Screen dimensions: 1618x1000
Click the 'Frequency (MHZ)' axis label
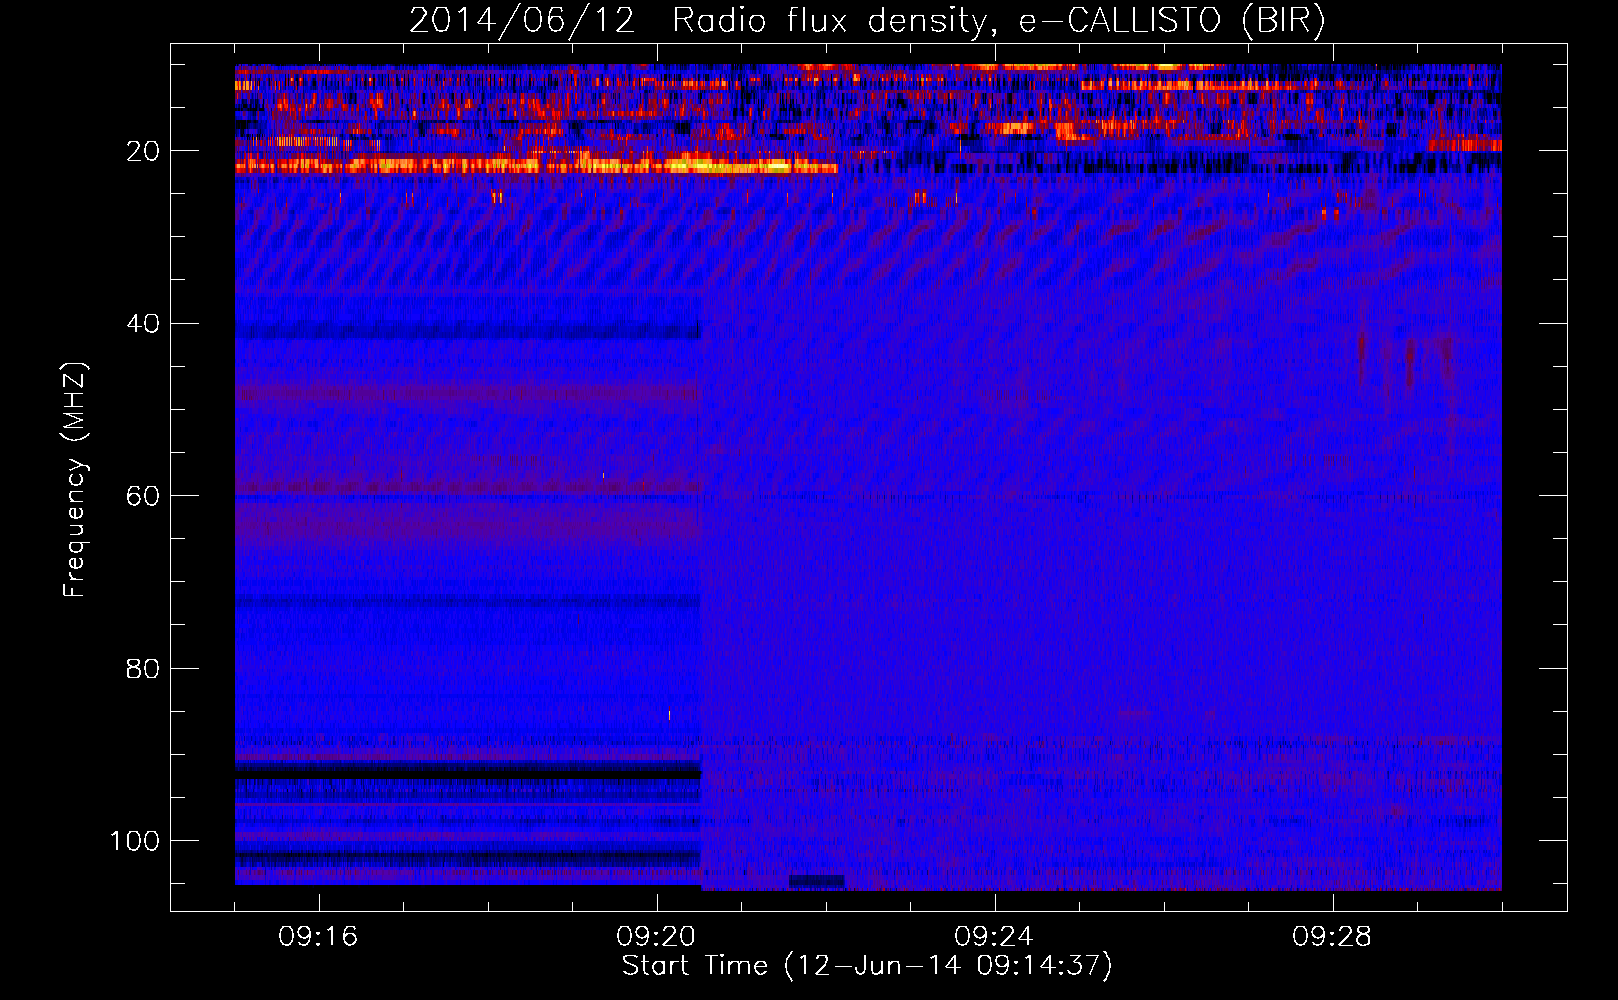pos(75,480)
